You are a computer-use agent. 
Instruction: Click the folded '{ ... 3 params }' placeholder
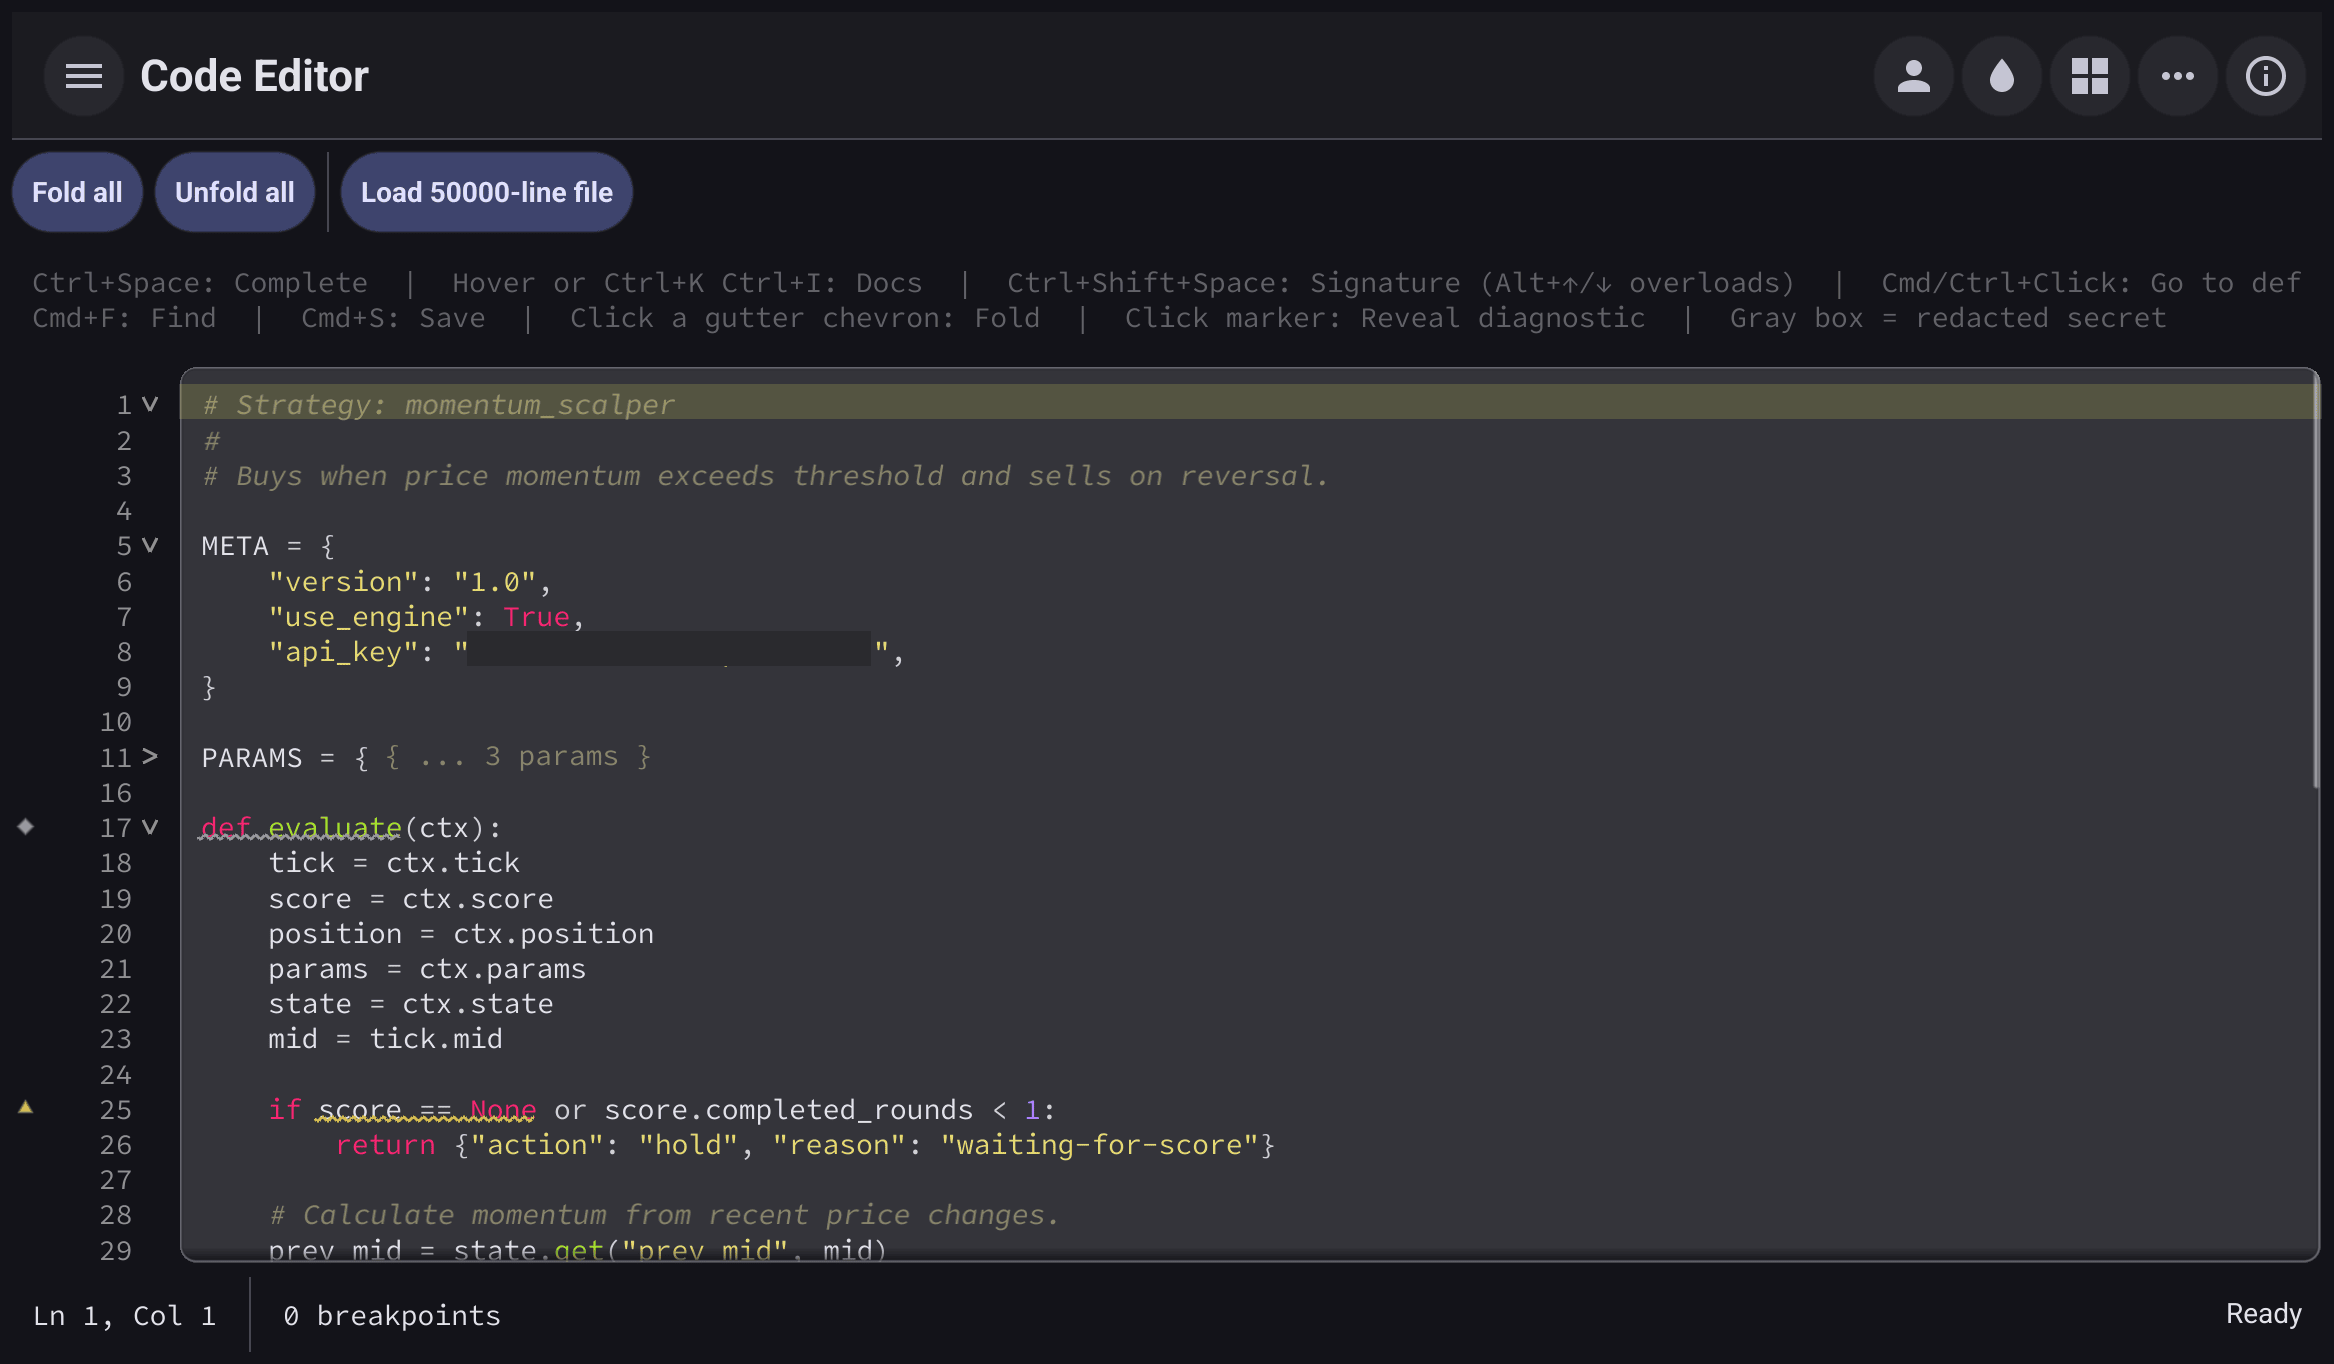coord(518,757)
